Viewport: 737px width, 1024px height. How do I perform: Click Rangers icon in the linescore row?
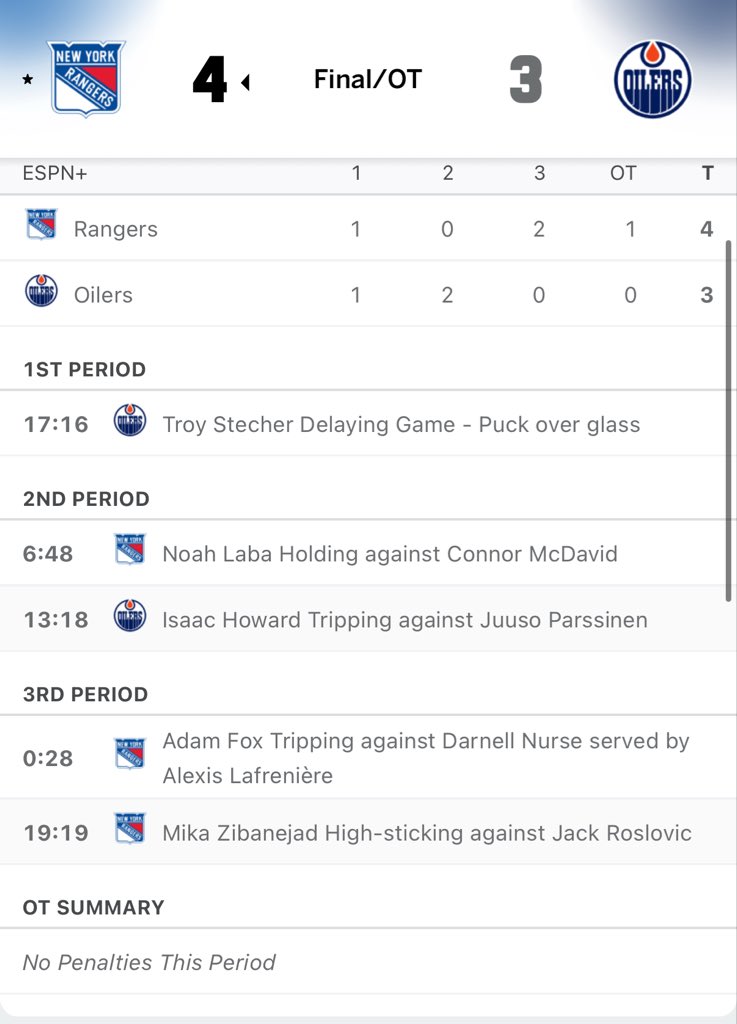tap(41, 226)
